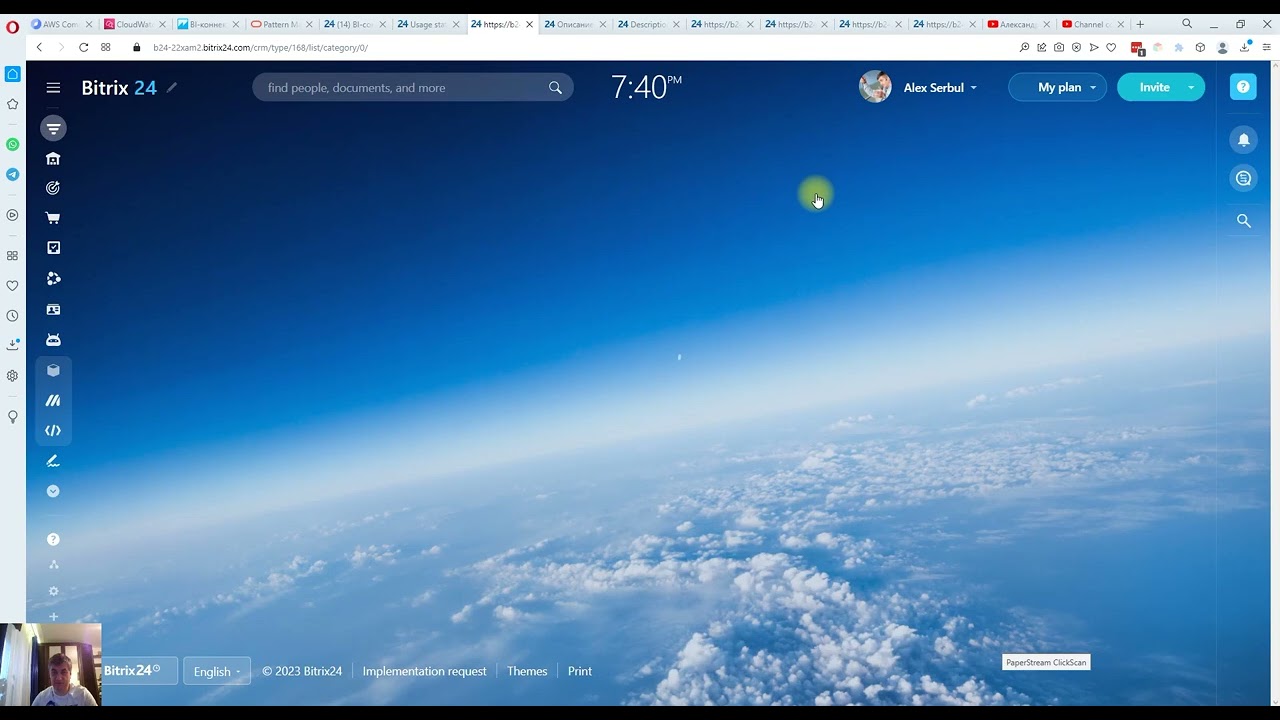Take a snapshot with the camera toolbar icon
The height and width of the screenshot is (720, 1280).
[x=1059, y=47]
